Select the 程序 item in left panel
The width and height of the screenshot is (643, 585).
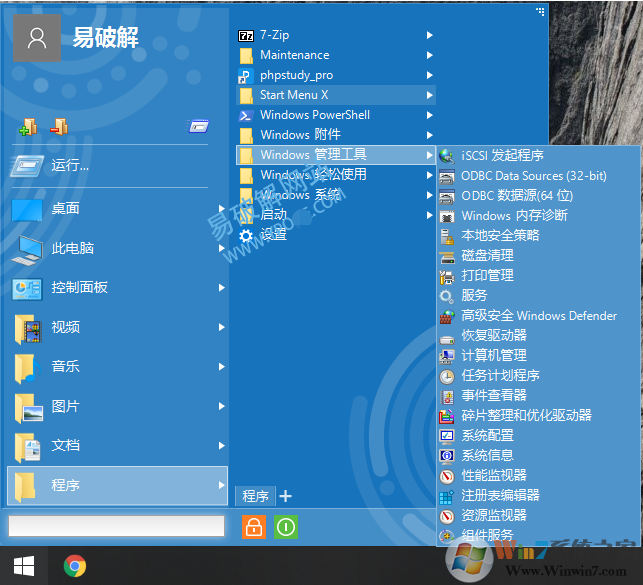tap(118, 485)
